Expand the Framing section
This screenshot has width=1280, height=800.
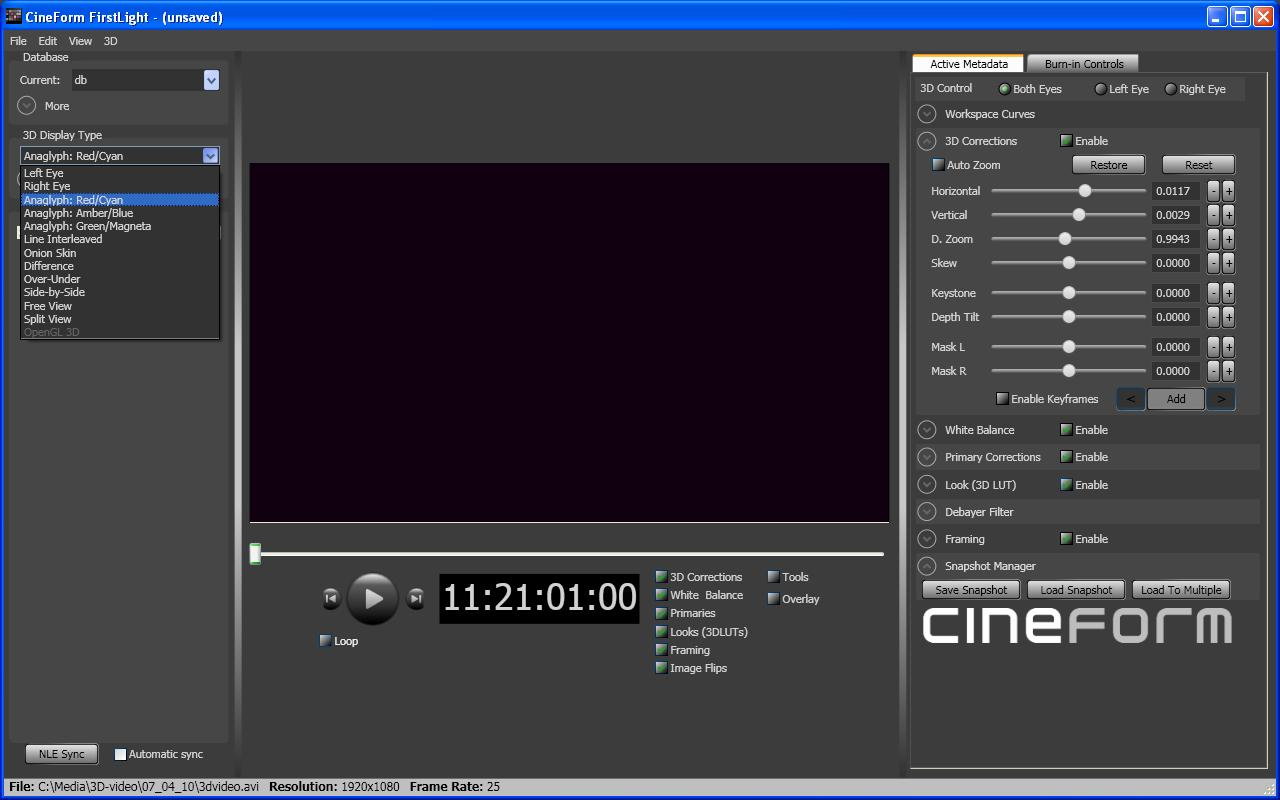(927, 539)
